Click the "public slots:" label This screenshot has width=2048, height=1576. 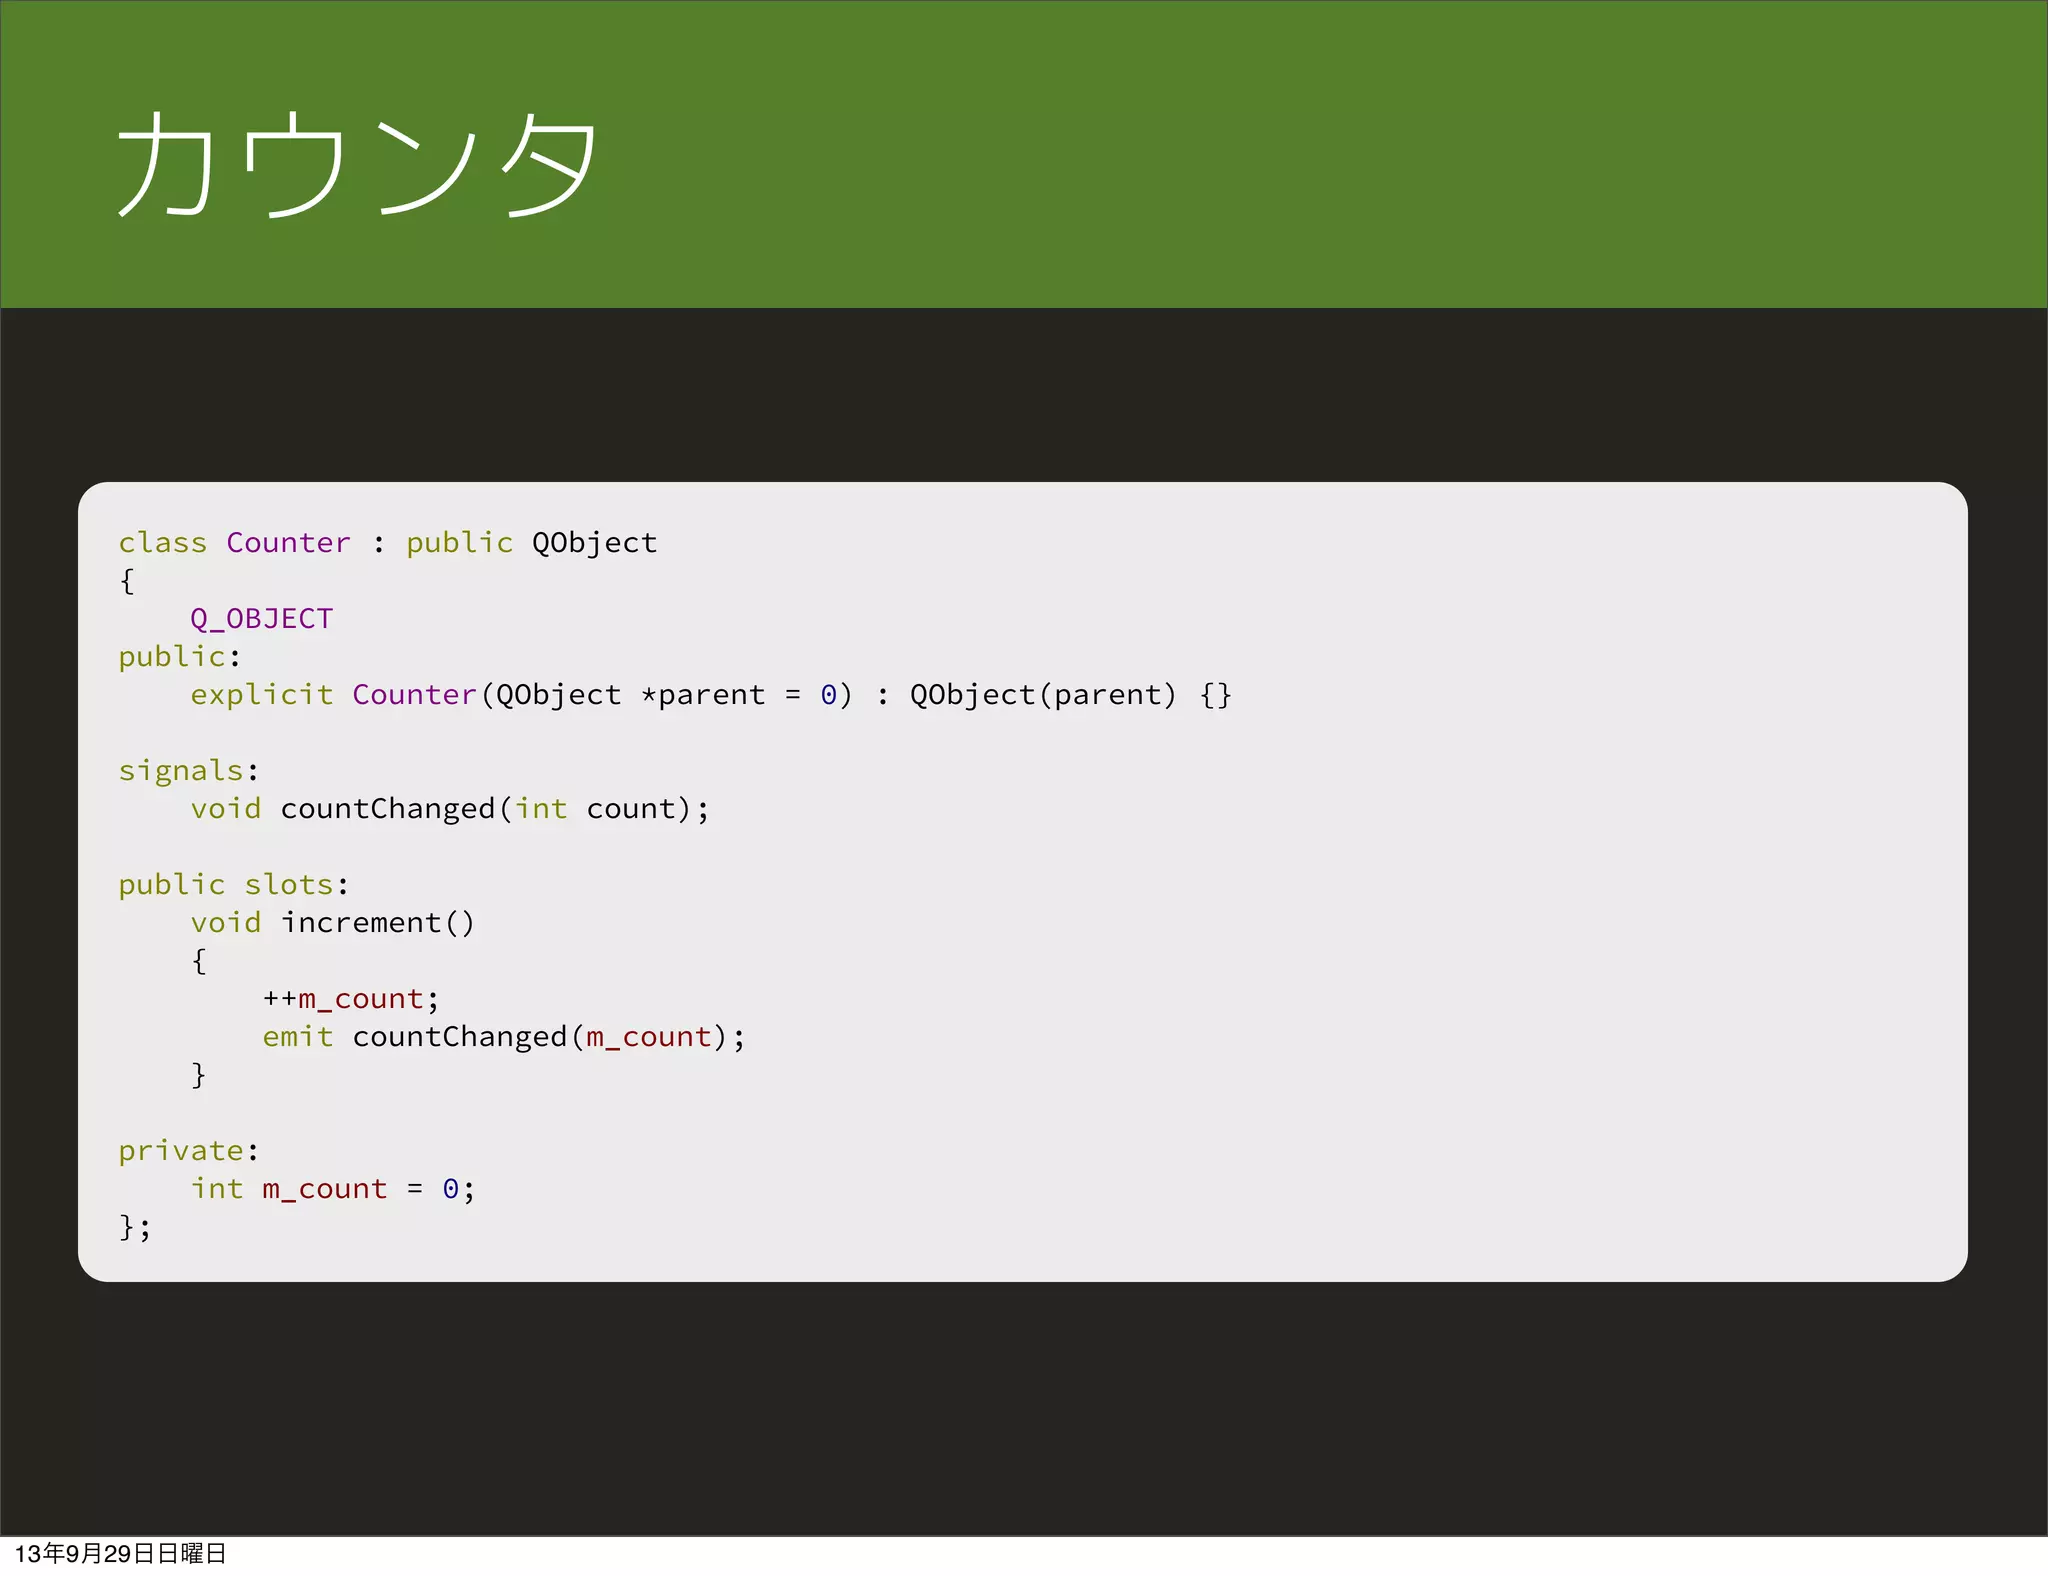234,885
